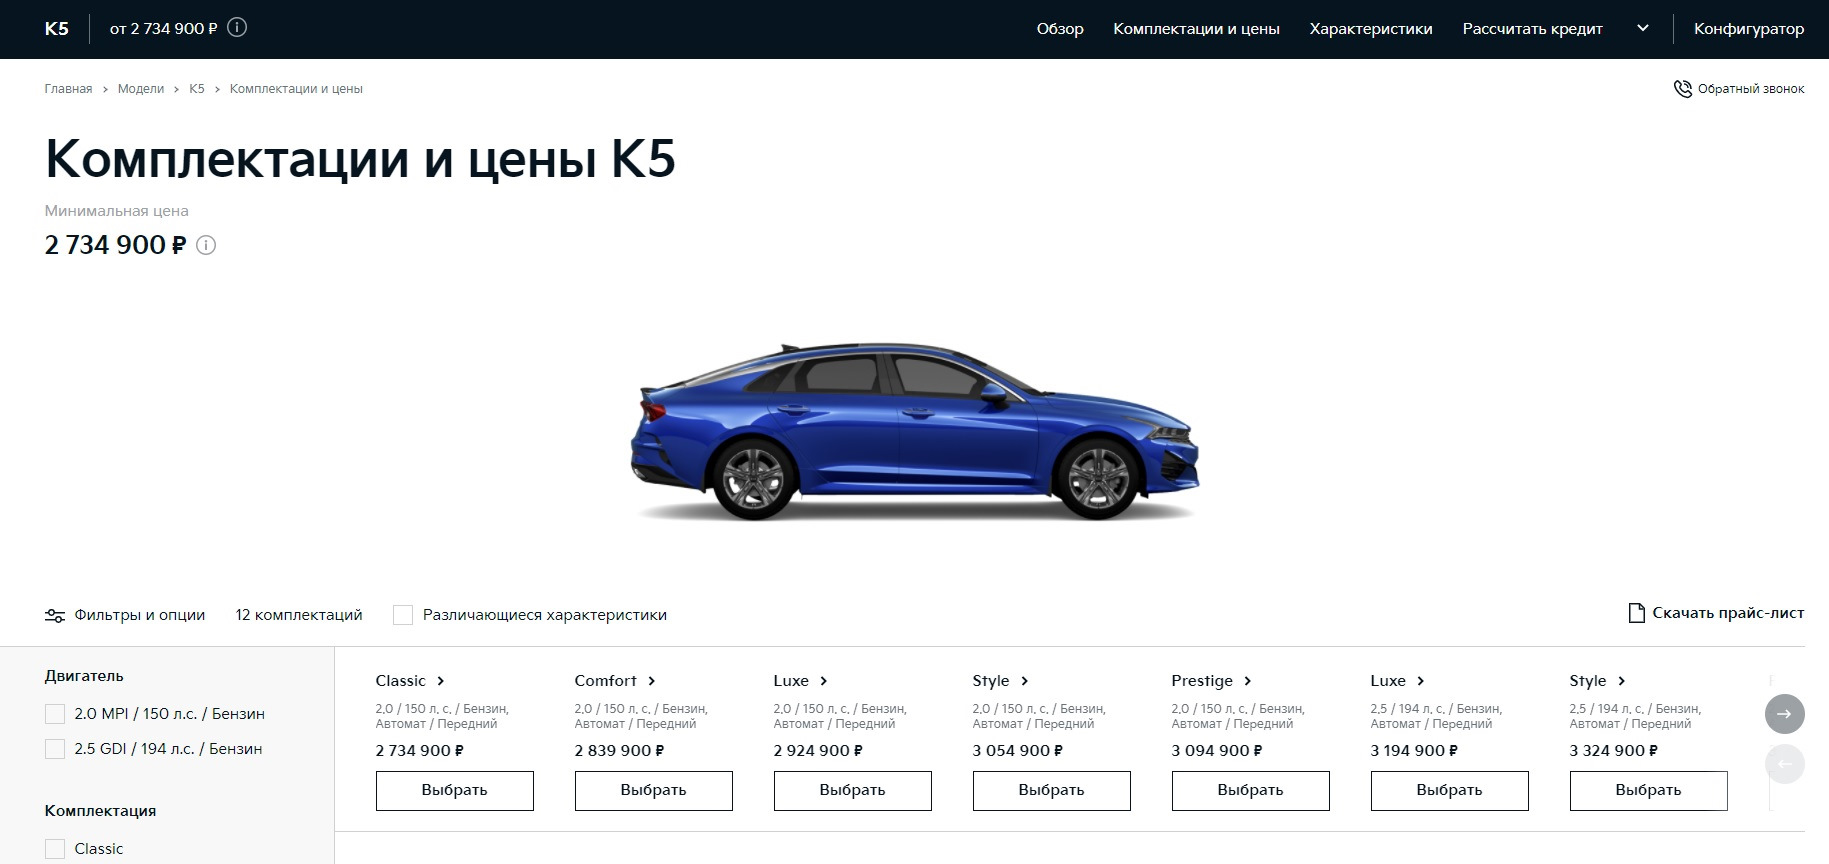This screenshot has height=864, width=1829.
Task: Check the 2.5 GDI / 194 л.с. engine filter
Action: click(55, 749)
